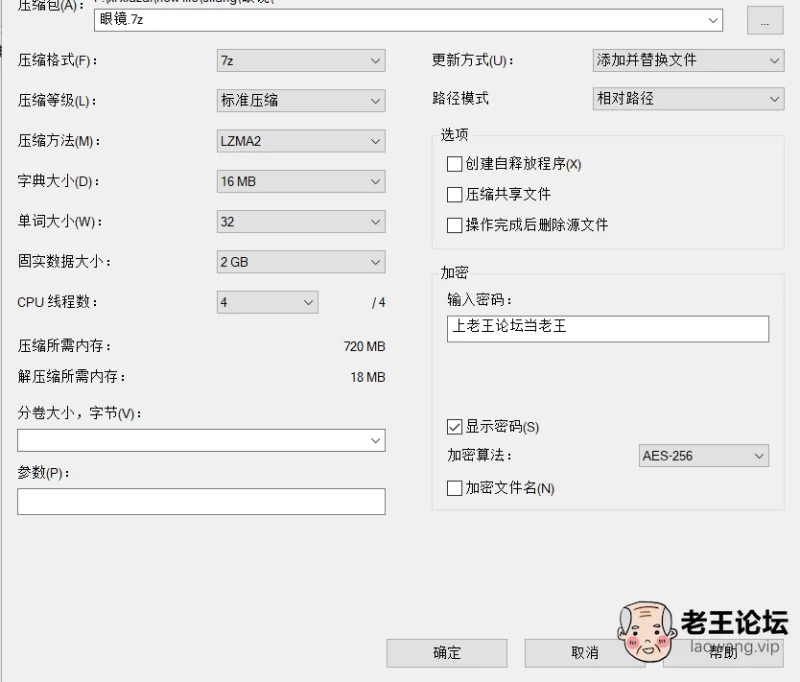Screen dimensions: 800x682
Task: Click the 路径模式 label
Action: tap(460, 98)
